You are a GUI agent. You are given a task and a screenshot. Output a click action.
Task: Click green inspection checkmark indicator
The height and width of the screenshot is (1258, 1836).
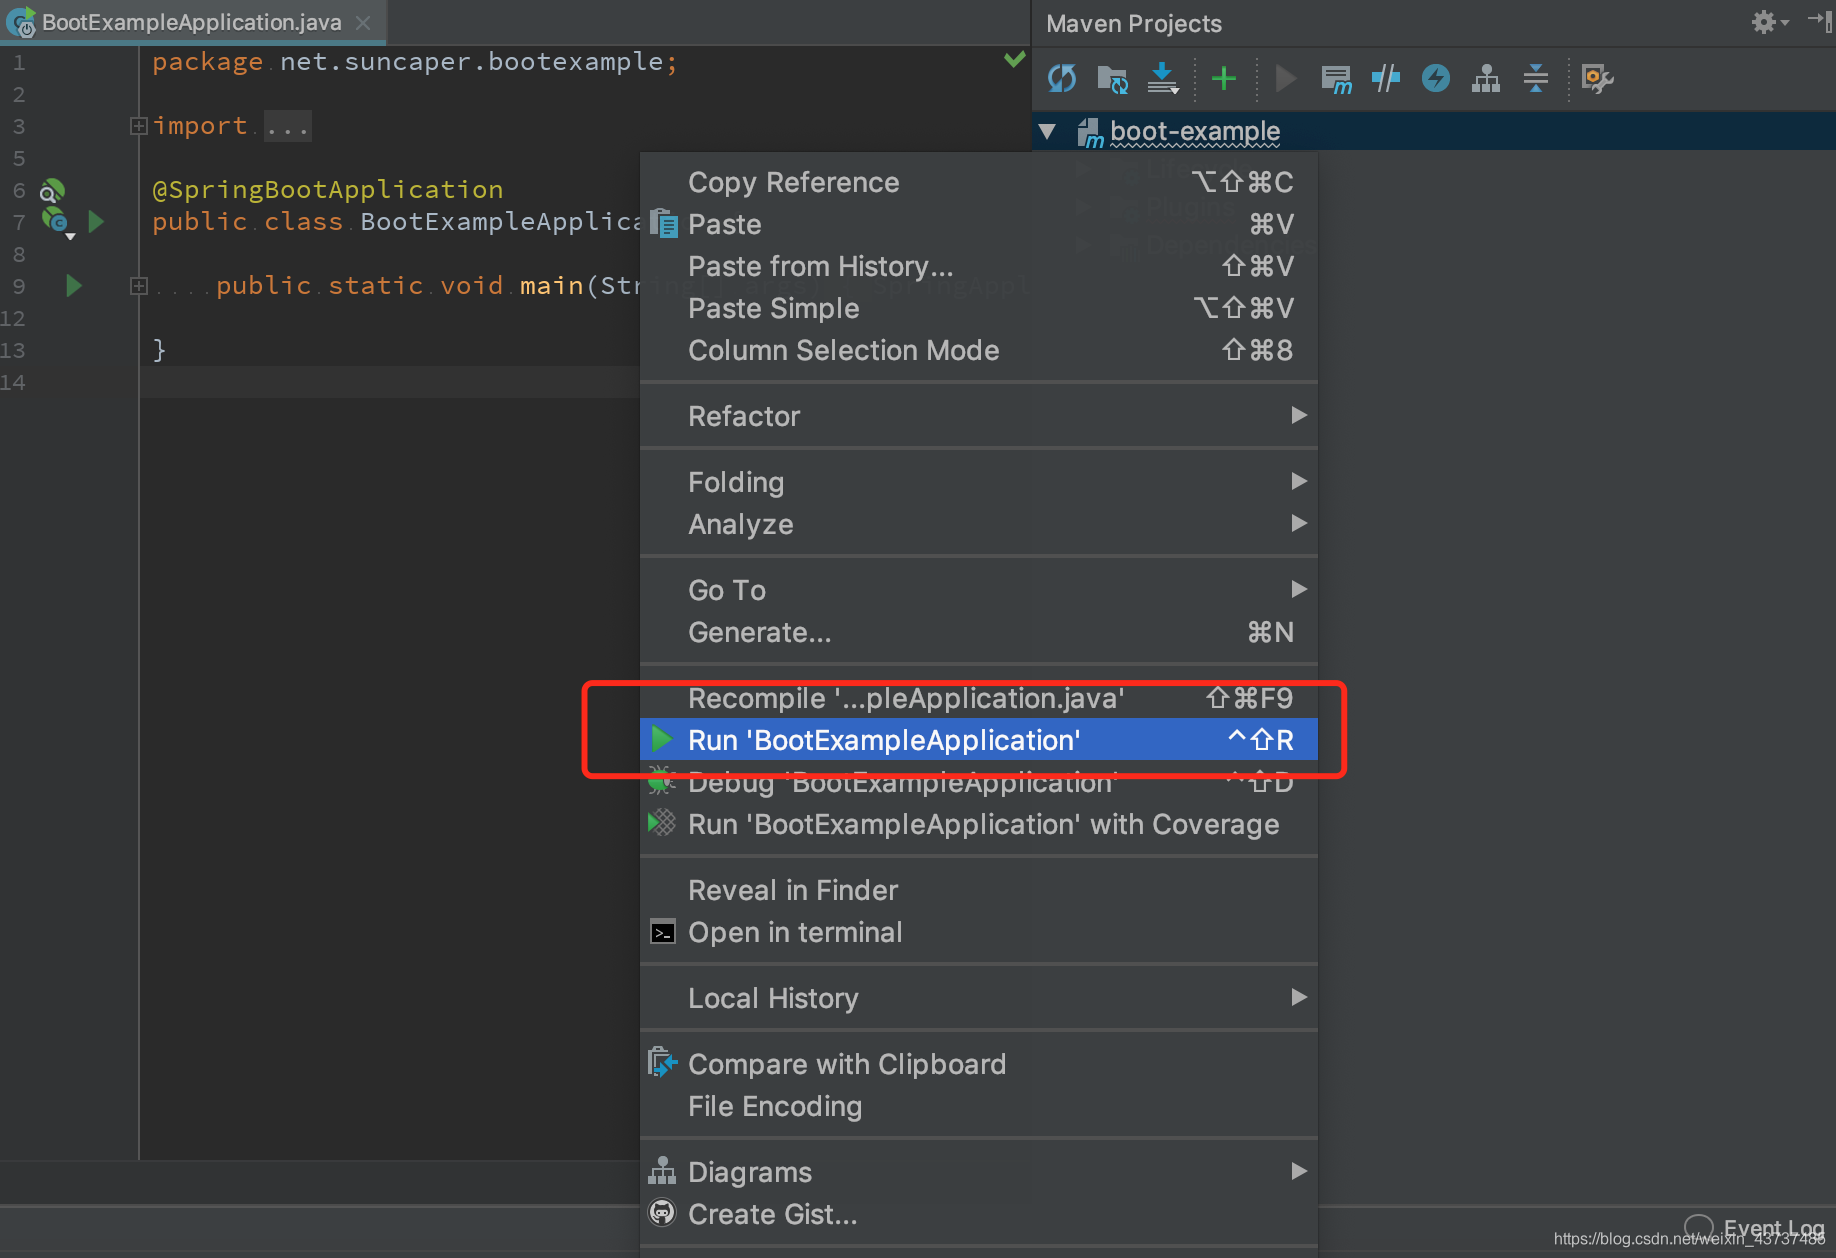click(x=1014, y=59)
